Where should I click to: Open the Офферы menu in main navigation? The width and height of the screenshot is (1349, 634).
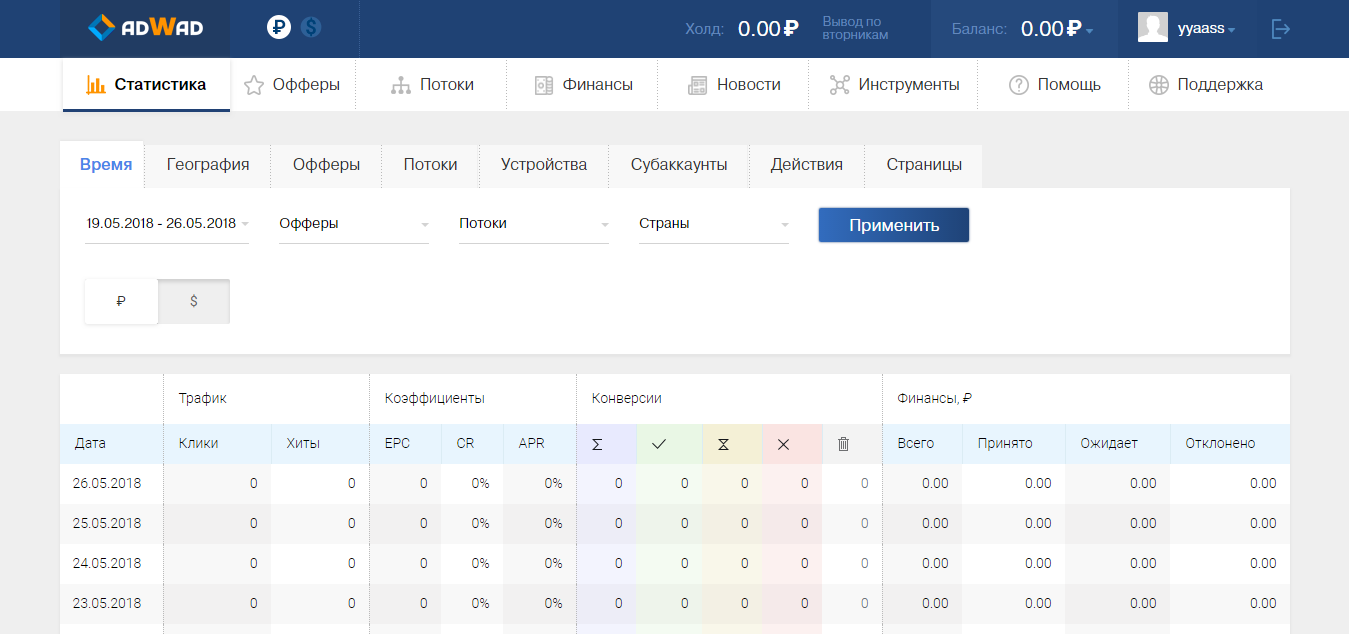click(x=292, y=85)
